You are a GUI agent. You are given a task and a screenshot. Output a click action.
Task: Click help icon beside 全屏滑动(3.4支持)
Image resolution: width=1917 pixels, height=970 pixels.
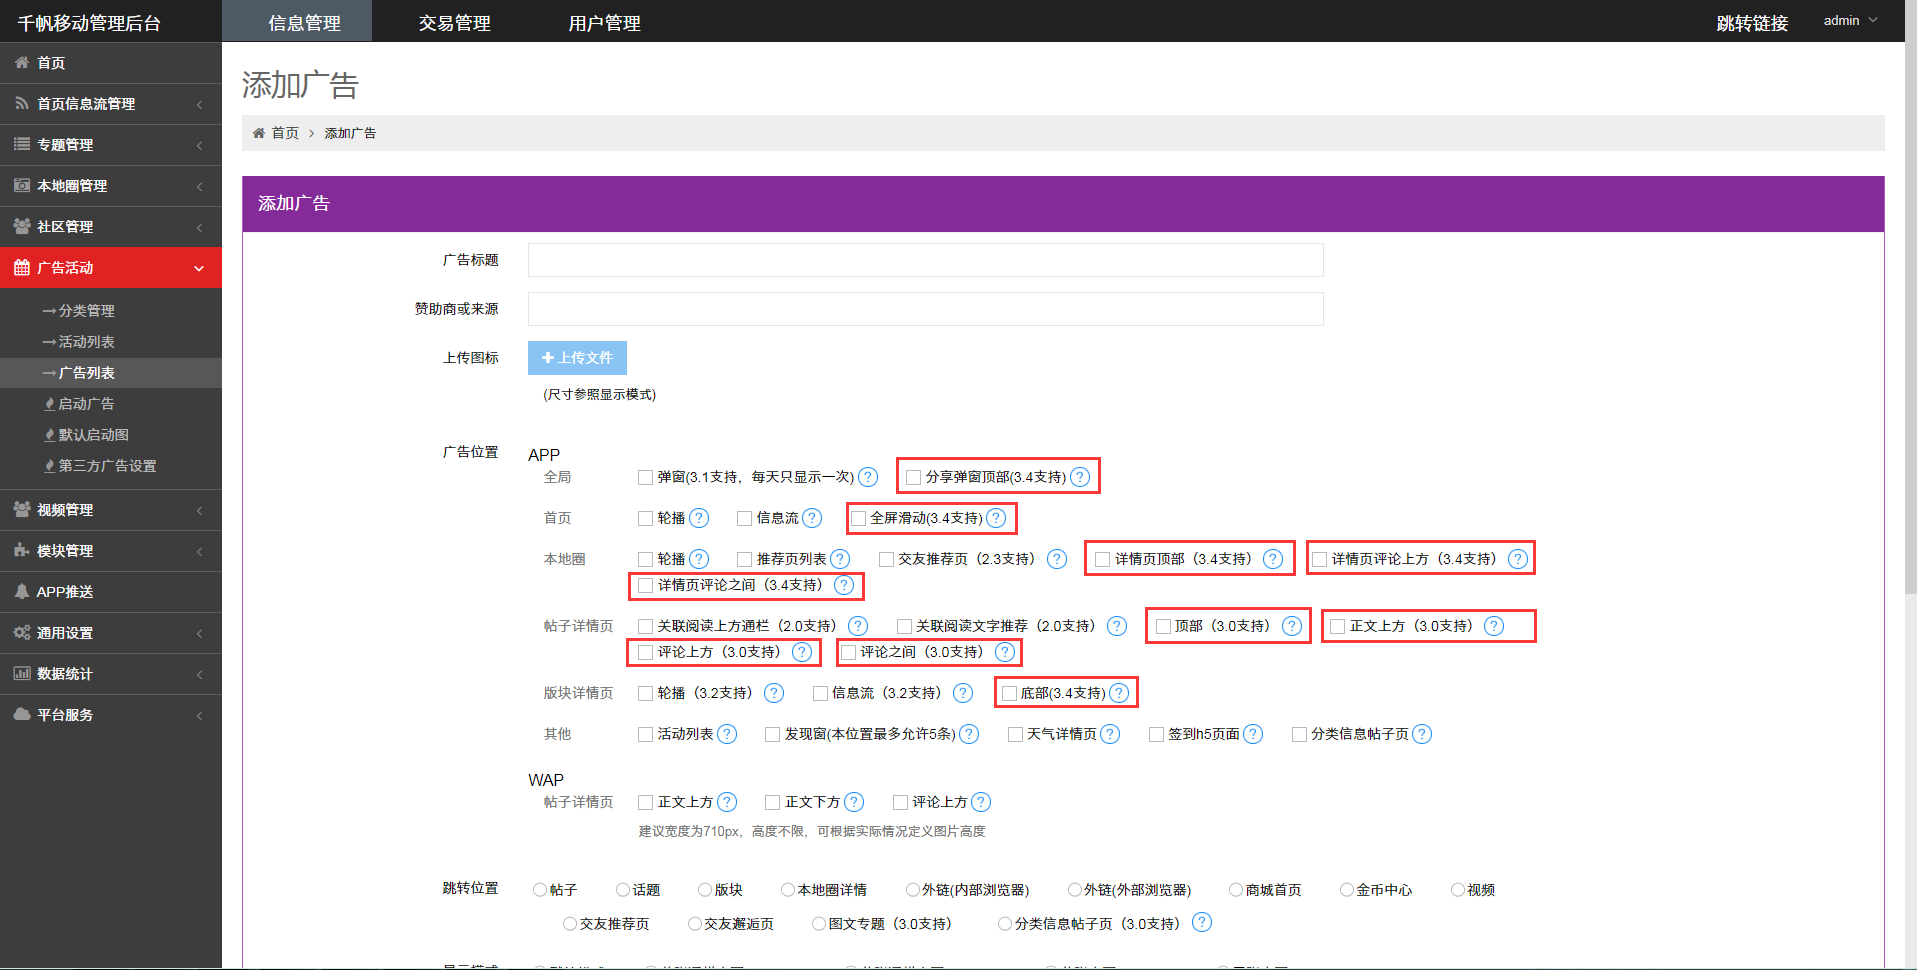(x=996, y=518)
